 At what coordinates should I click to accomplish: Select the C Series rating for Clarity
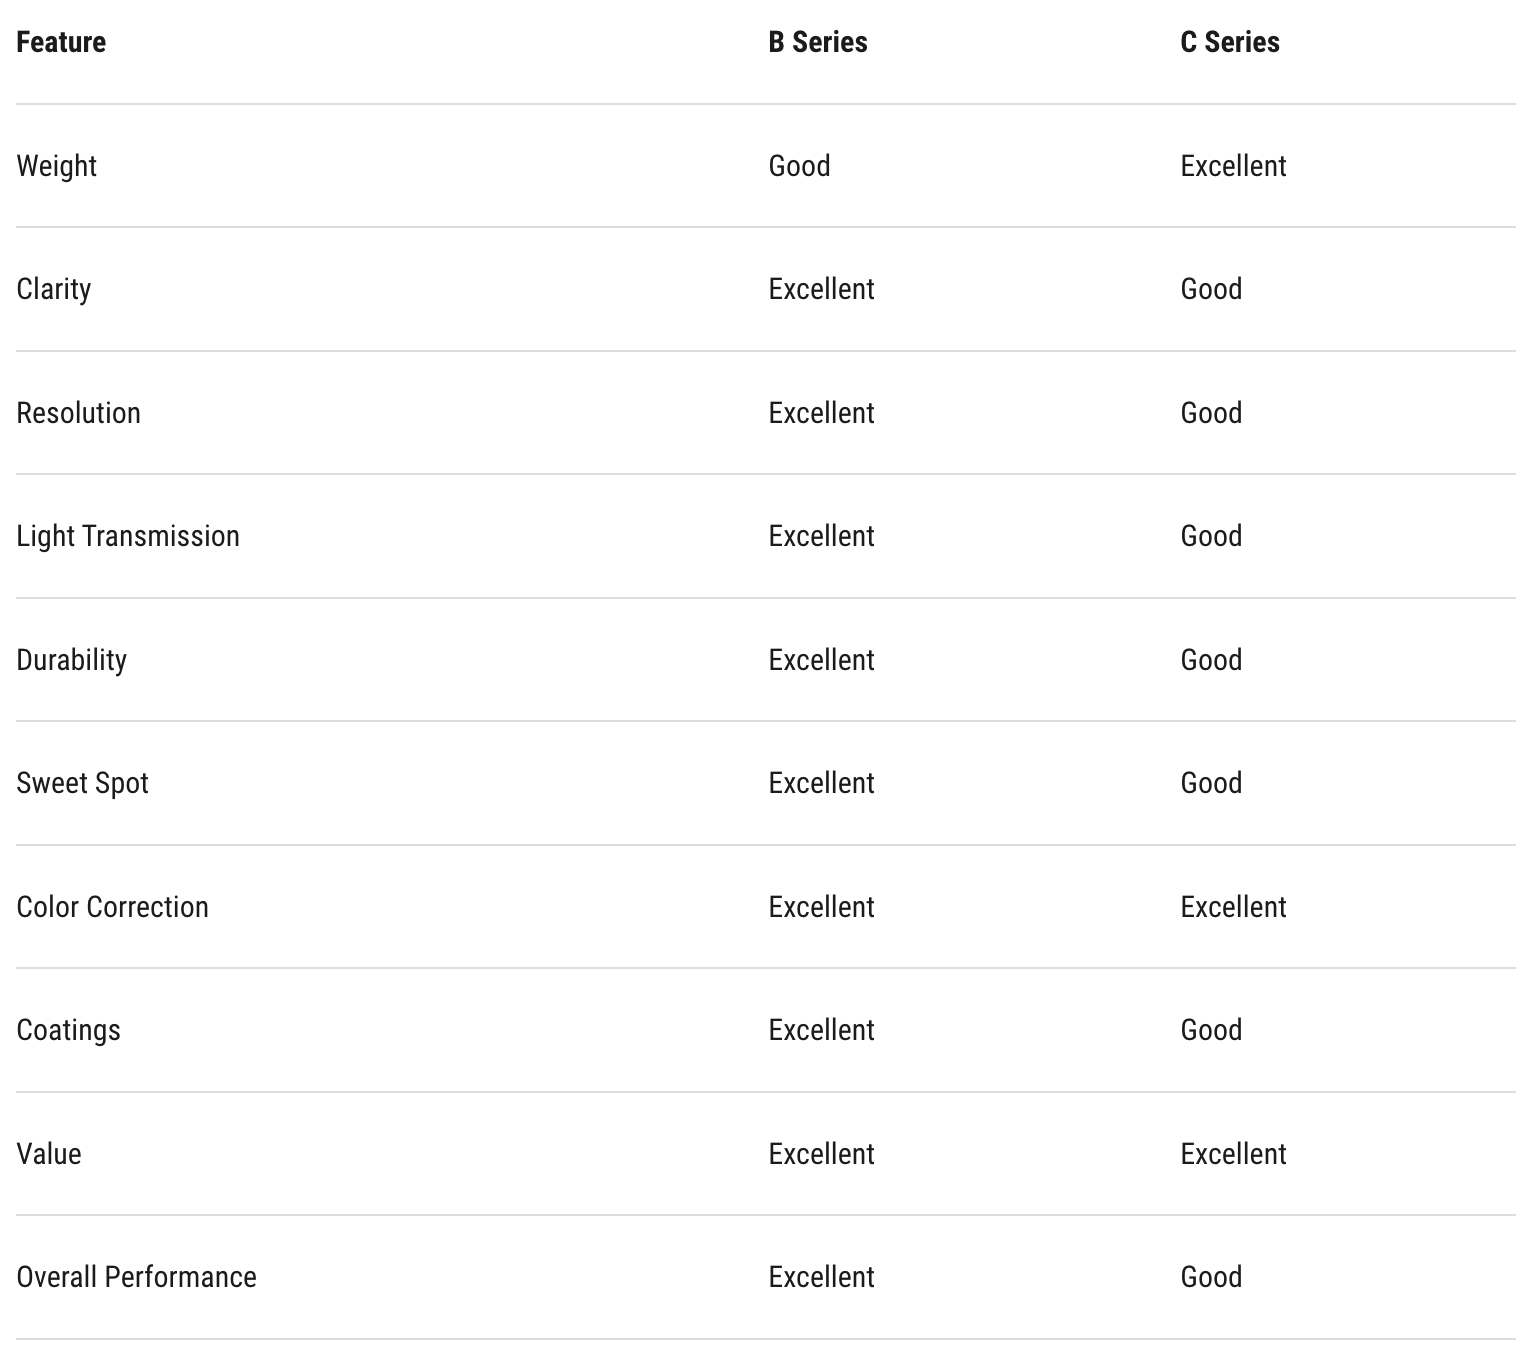1211,289
